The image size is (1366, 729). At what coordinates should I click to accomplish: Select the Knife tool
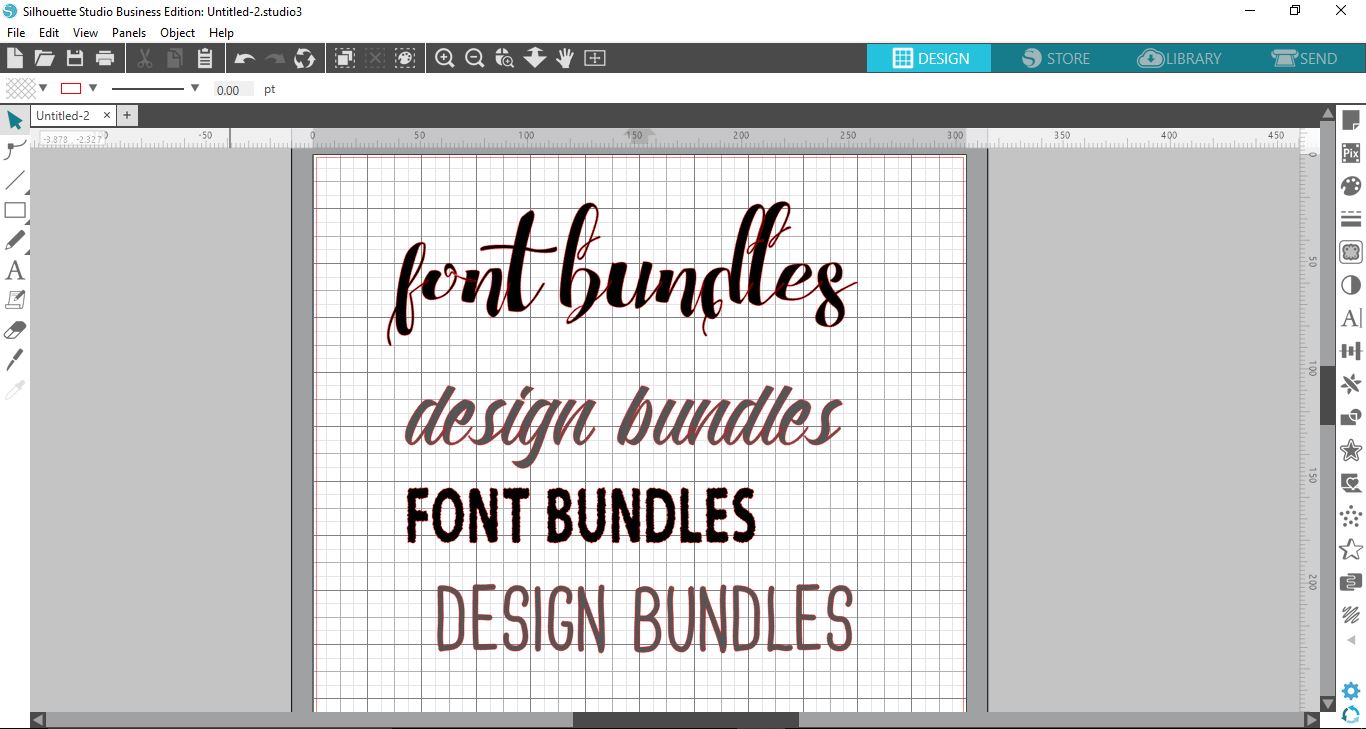coord(15,360)
